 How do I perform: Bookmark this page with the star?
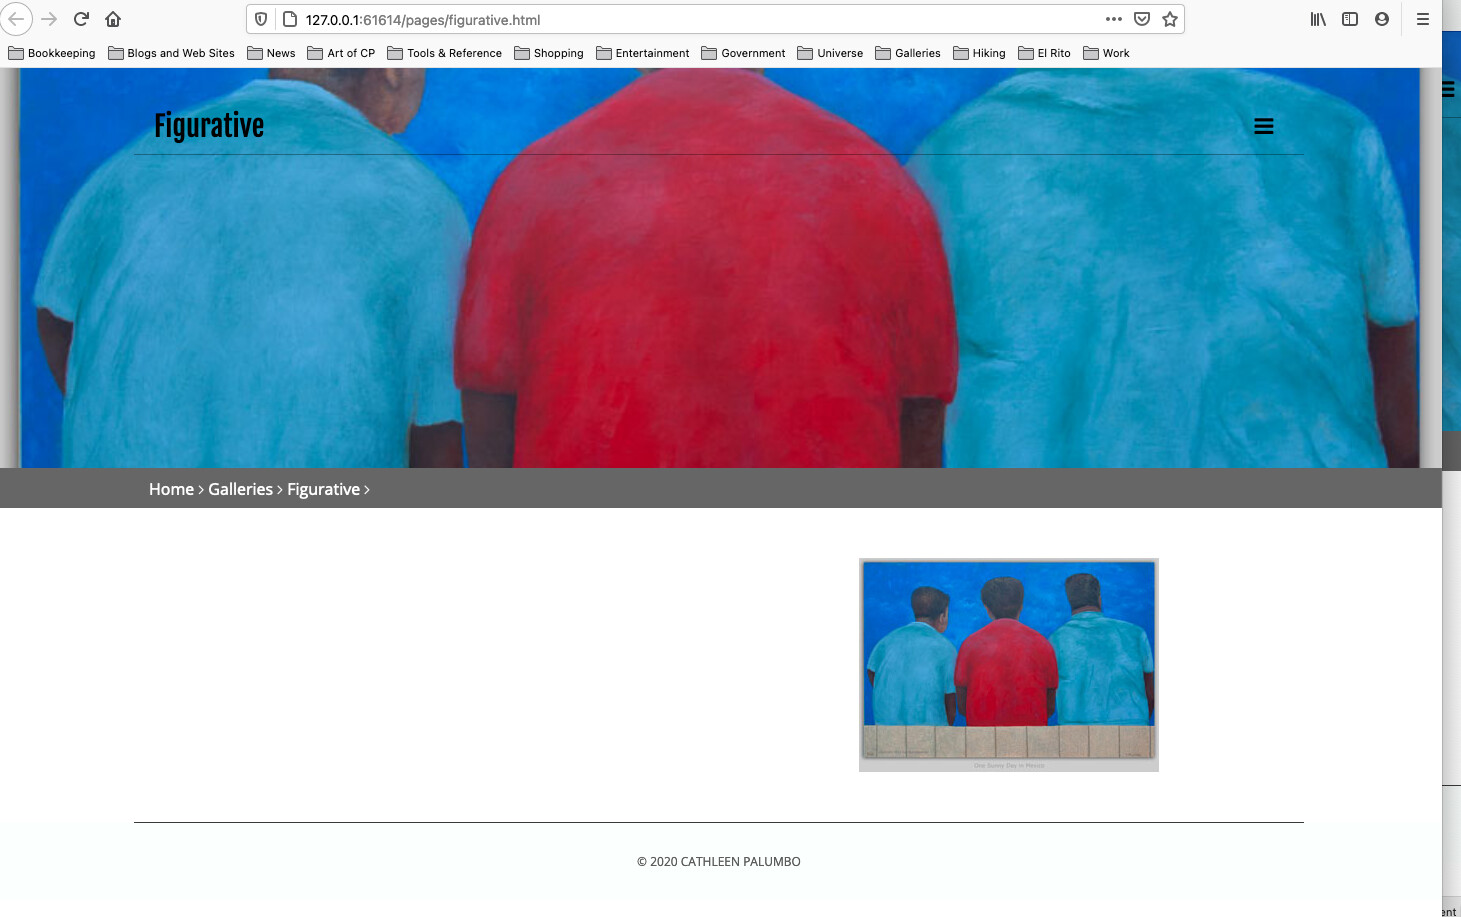coord(1170,19)
